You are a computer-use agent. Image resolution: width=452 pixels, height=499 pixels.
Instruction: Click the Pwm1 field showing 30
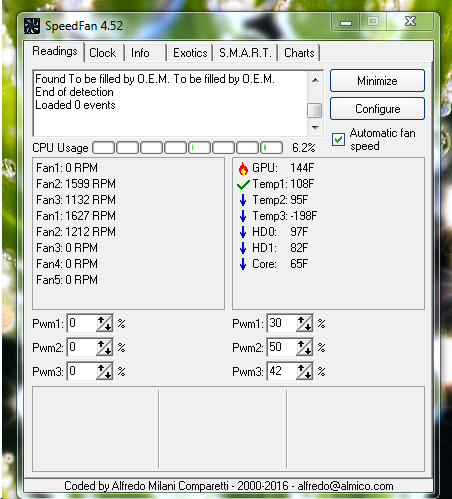pyautogui.click(x=282, y=323)
